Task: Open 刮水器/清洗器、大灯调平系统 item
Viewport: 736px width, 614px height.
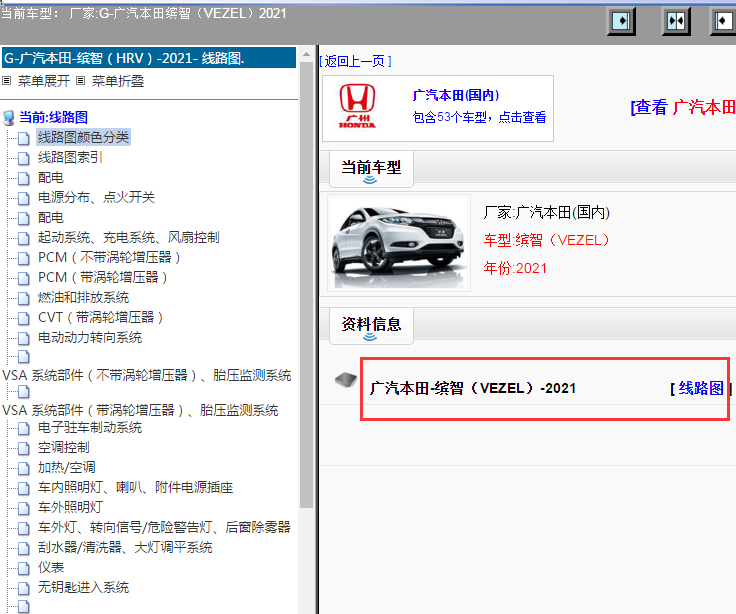Action: point(125,547)
